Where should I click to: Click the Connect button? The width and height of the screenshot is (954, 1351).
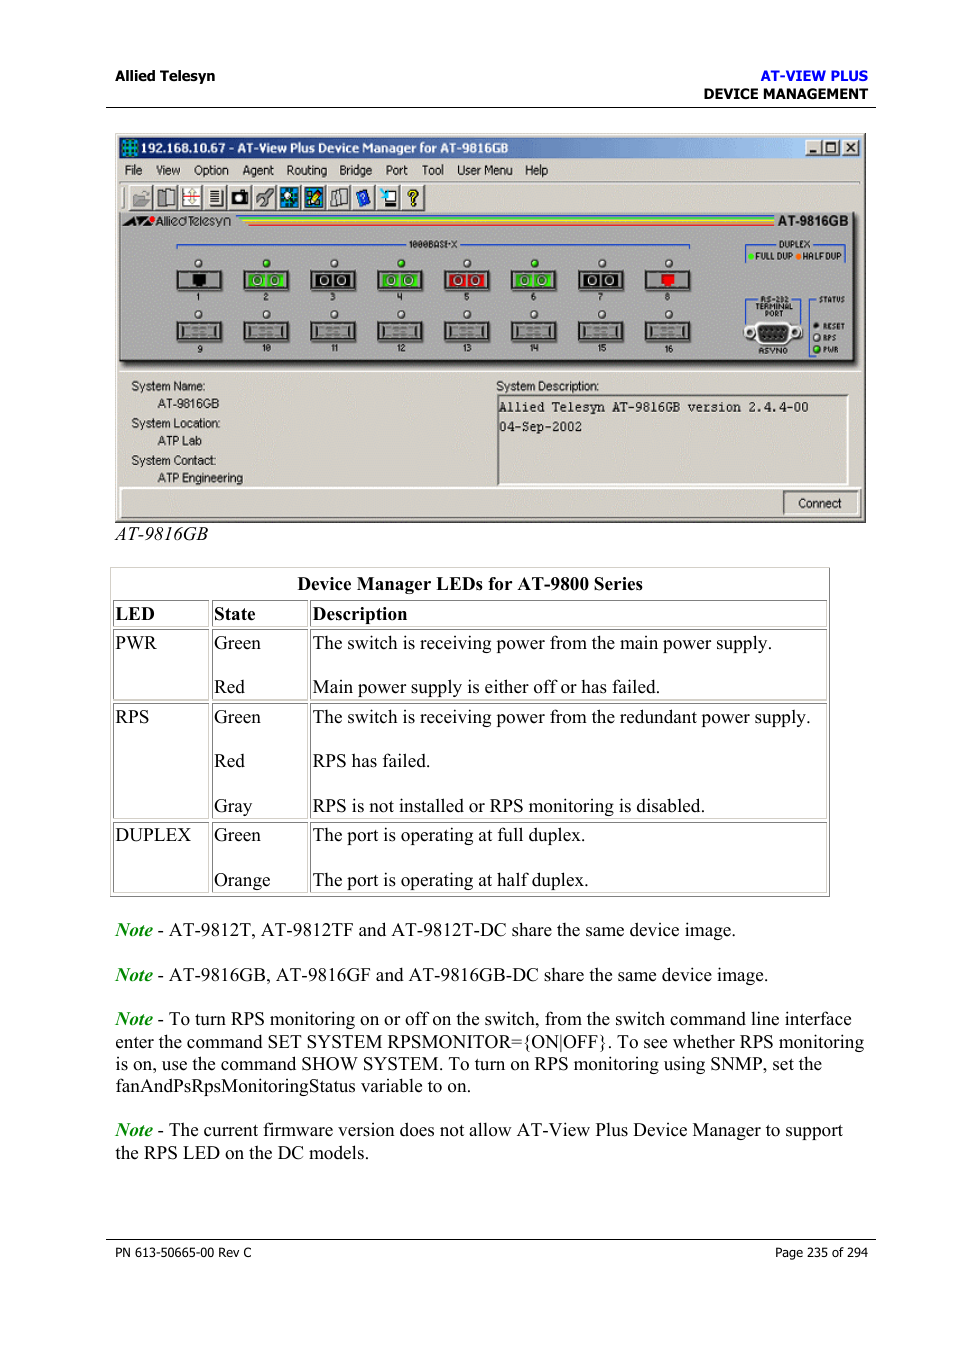(820, 503)
